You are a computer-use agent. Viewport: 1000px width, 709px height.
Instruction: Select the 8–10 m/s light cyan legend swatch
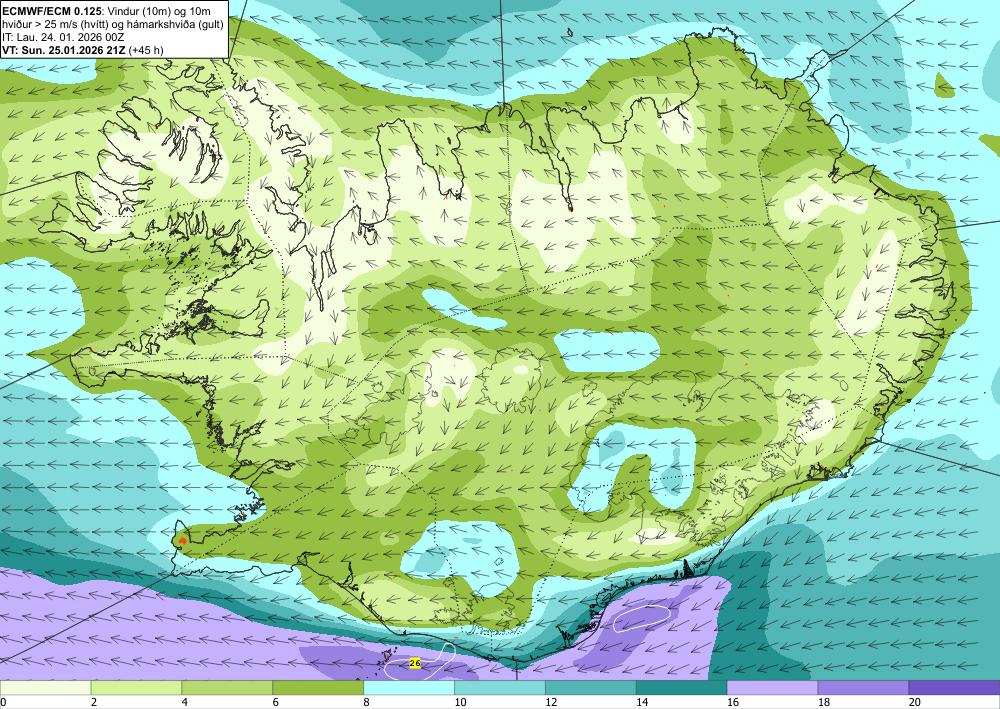(x=409, y=688)
